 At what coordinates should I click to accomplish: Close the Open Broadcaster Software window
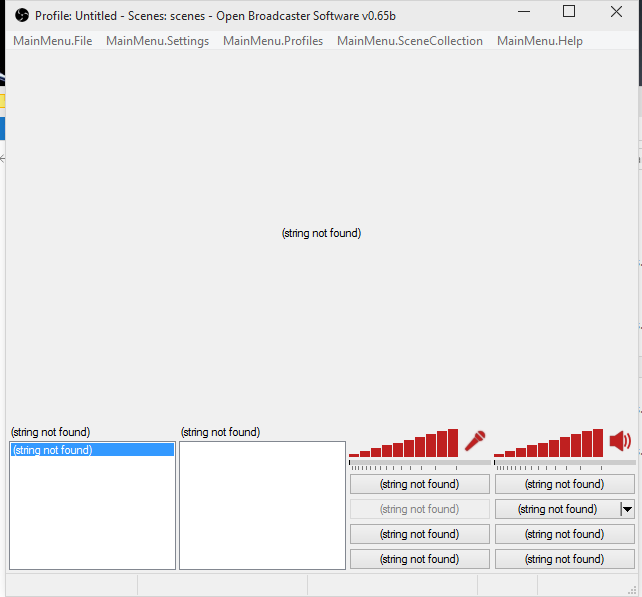pos(616,12)
